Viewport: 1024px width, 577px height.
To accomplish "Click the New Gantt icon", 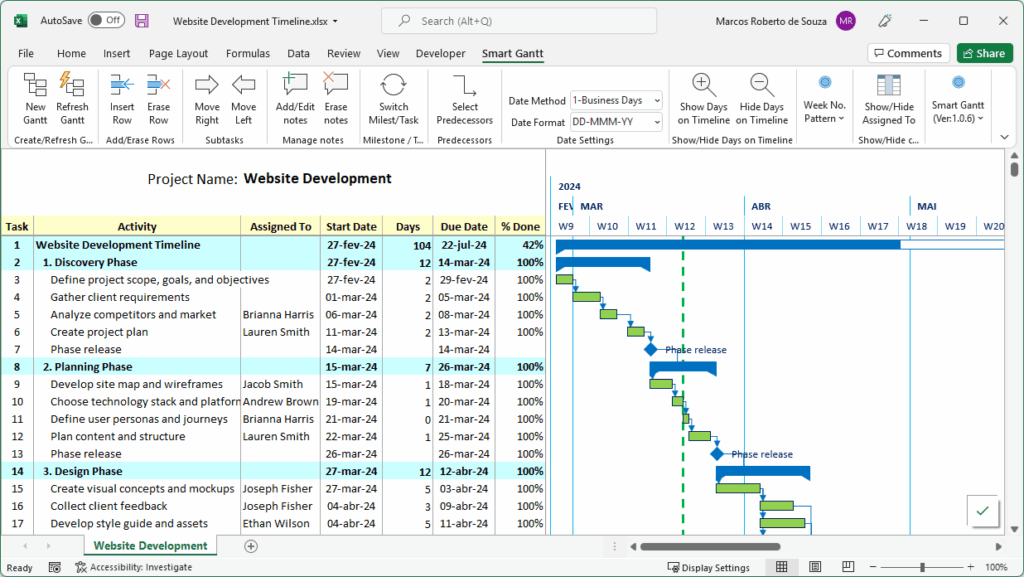I will tap(36, 98).
